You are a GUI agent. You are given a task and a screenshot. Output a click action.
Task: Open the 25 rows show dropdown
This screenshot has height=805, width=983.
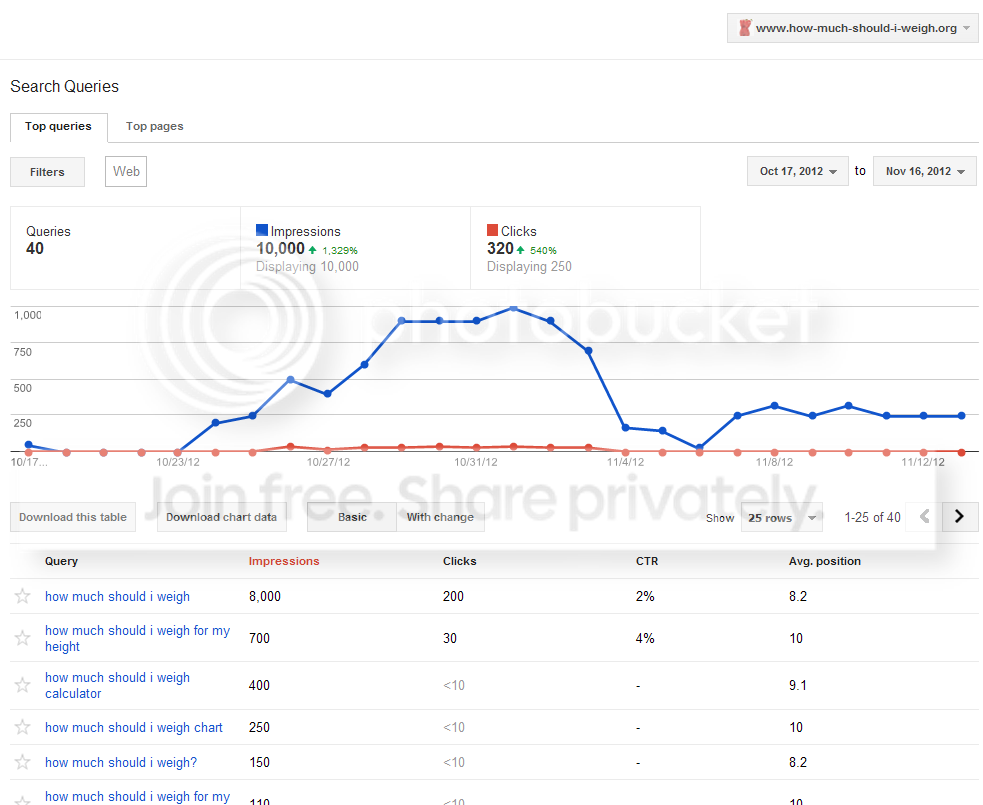click(x=782, y=517)
